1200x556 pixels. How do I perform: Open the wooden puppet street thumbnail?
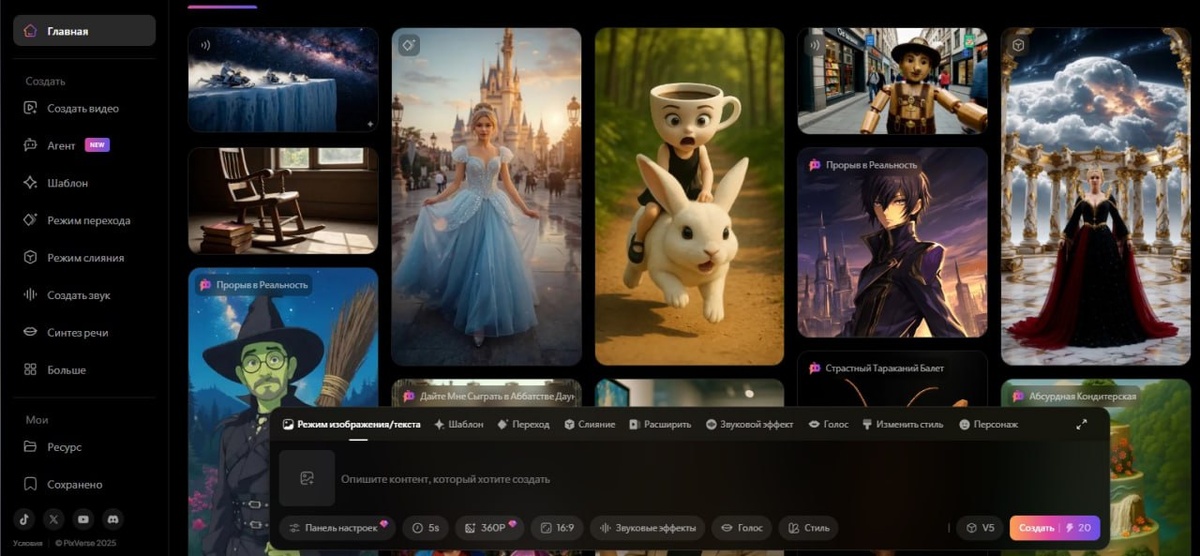(x=893, y=80)
